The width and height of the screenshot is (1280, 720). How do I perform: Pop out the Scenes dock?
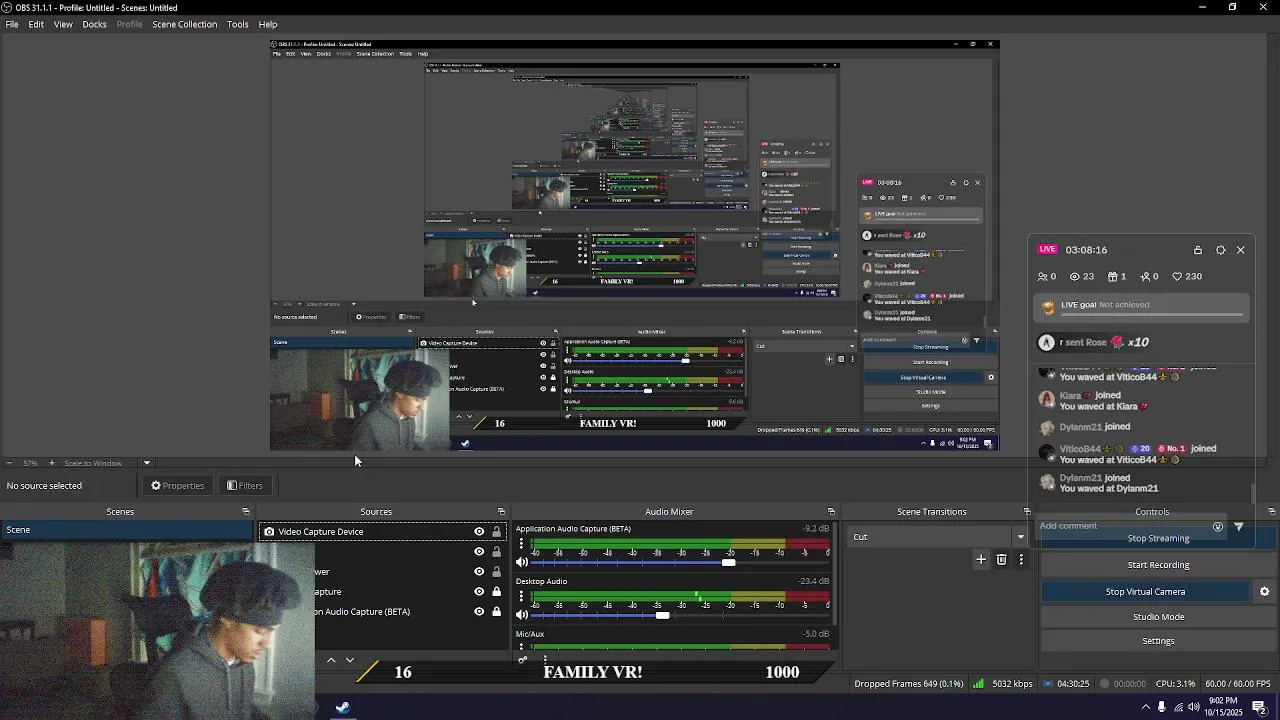[x=246, y=512]
